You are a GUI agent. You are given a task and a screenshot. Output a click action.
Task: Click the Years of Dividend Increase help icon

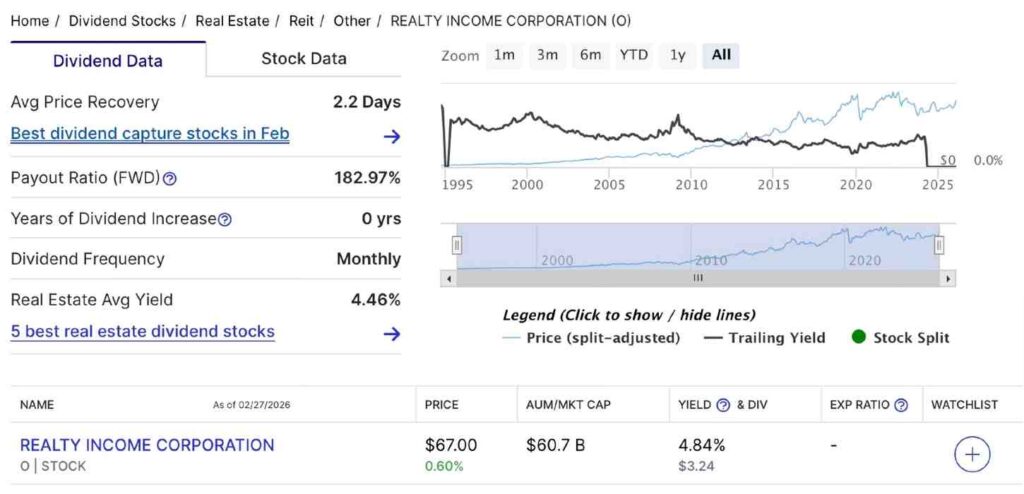[225, 219]
